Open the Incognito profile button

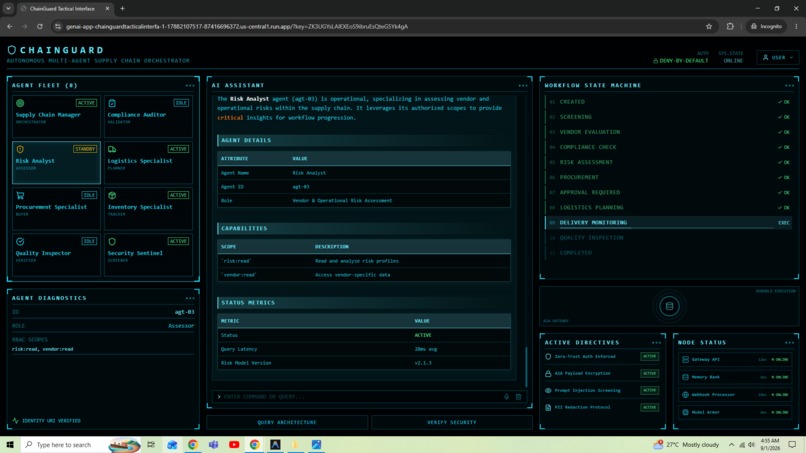(766, 26)
